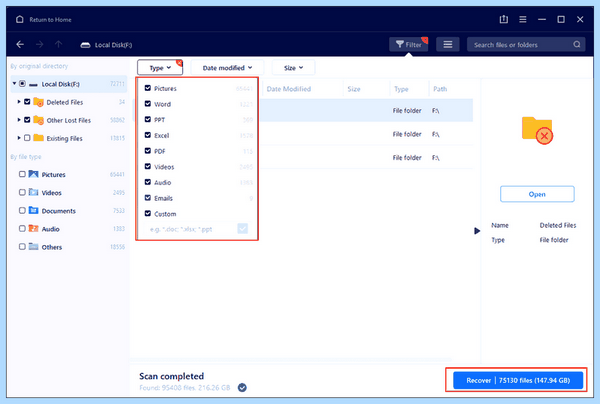Sort by the Type column header
The image size is (600, 404).
coord(401,89)
